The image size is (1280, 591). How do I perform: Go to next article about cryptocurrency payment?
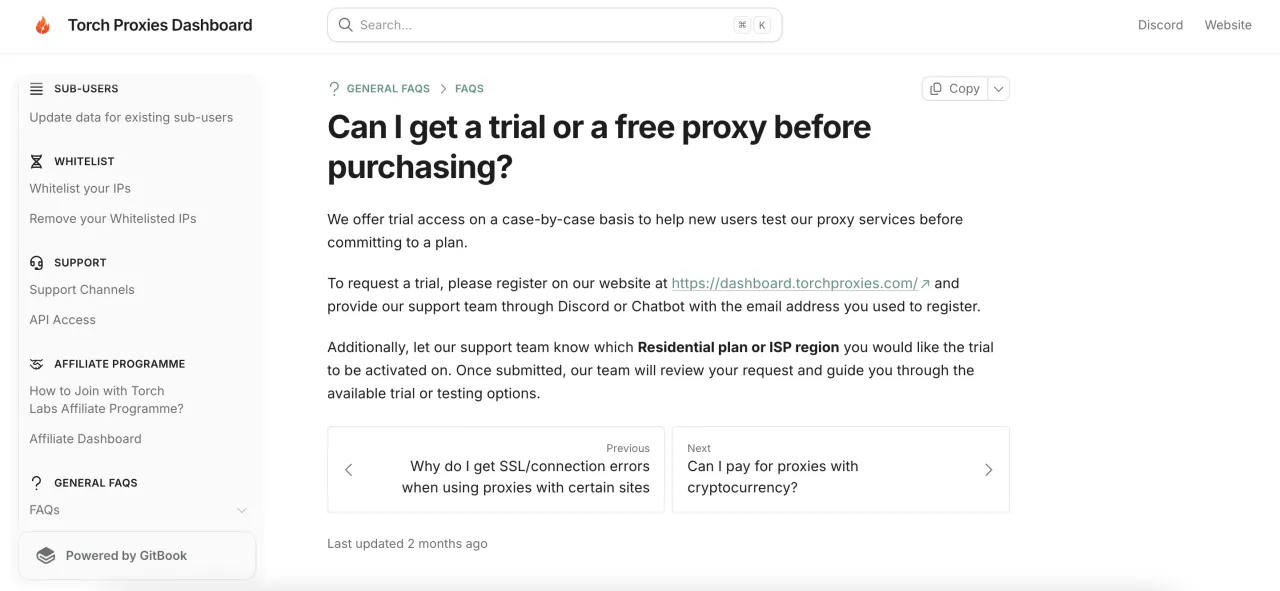coord(840,470)
